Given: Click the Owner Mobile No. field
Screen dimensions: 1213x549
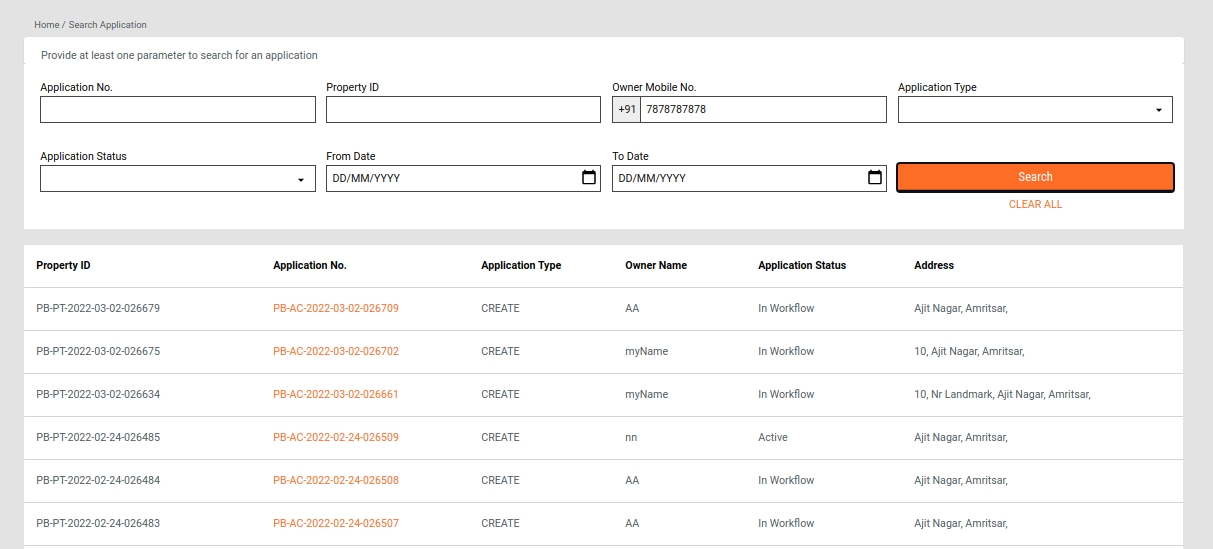Looking at the screenshot, I should pos(762,110).
